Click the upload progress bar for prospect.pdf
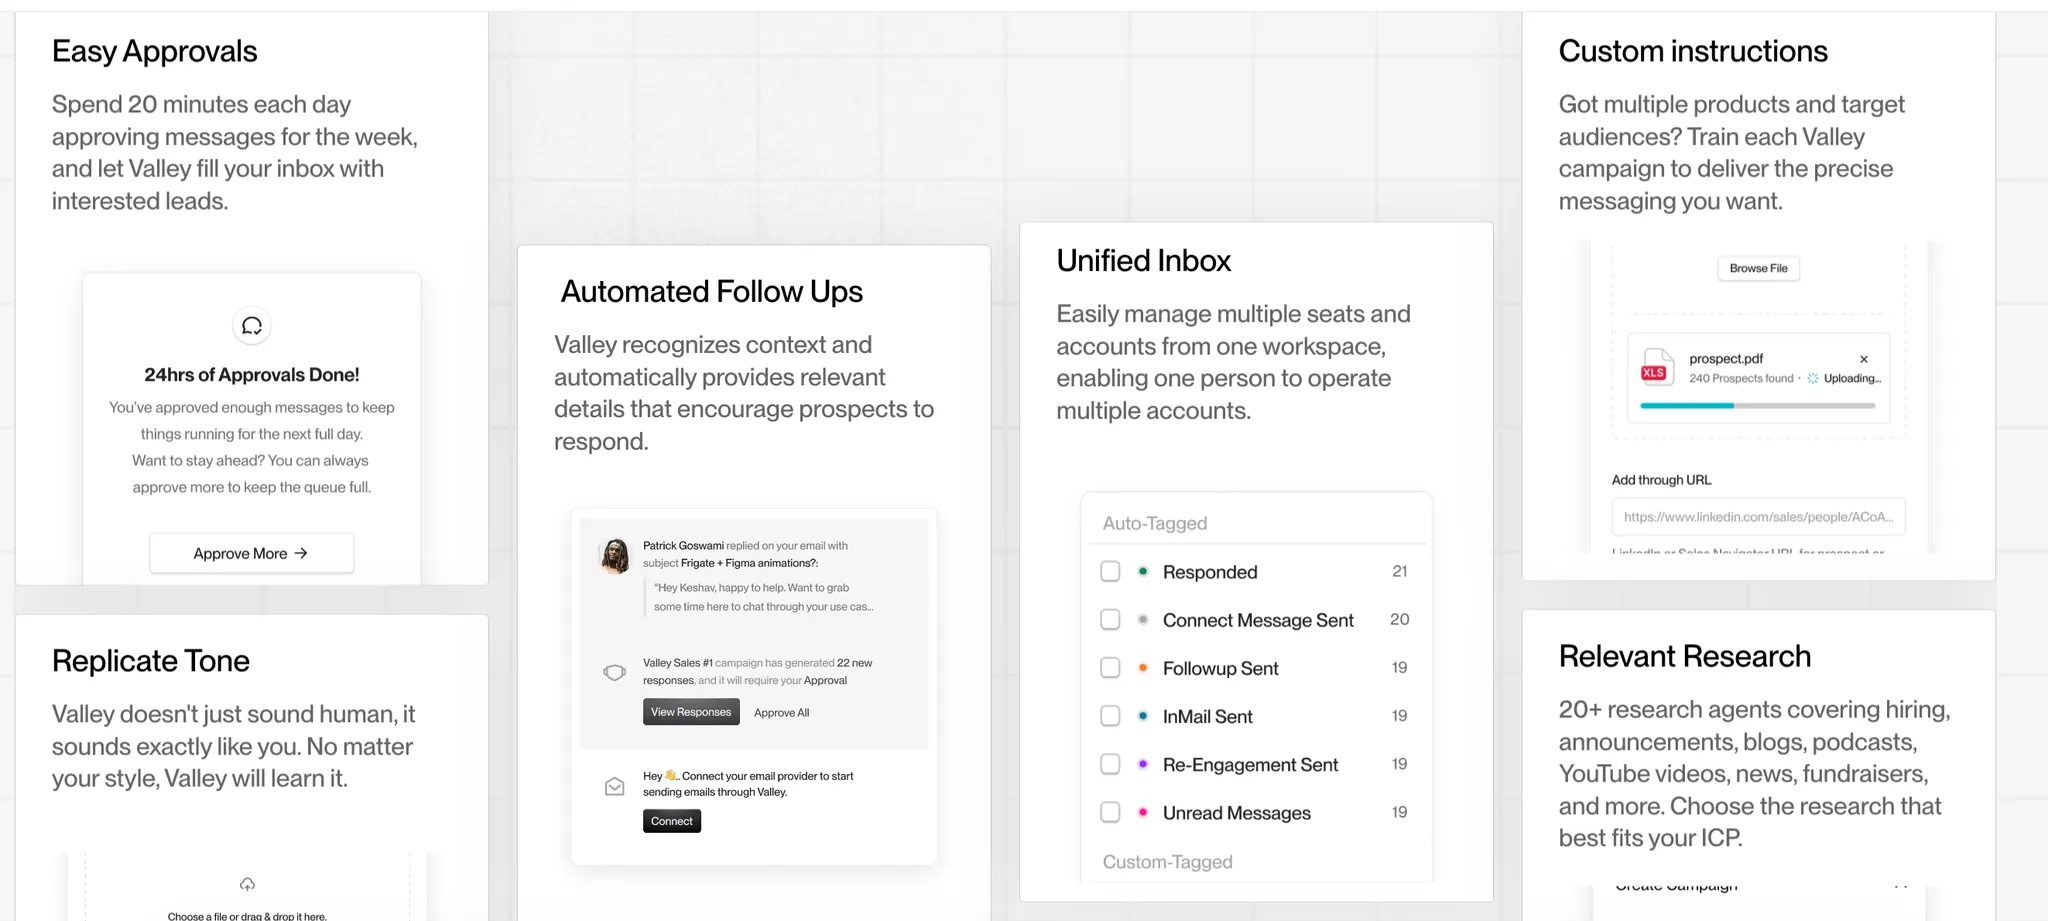The image size is (2048, 921). click(1757, 405)
